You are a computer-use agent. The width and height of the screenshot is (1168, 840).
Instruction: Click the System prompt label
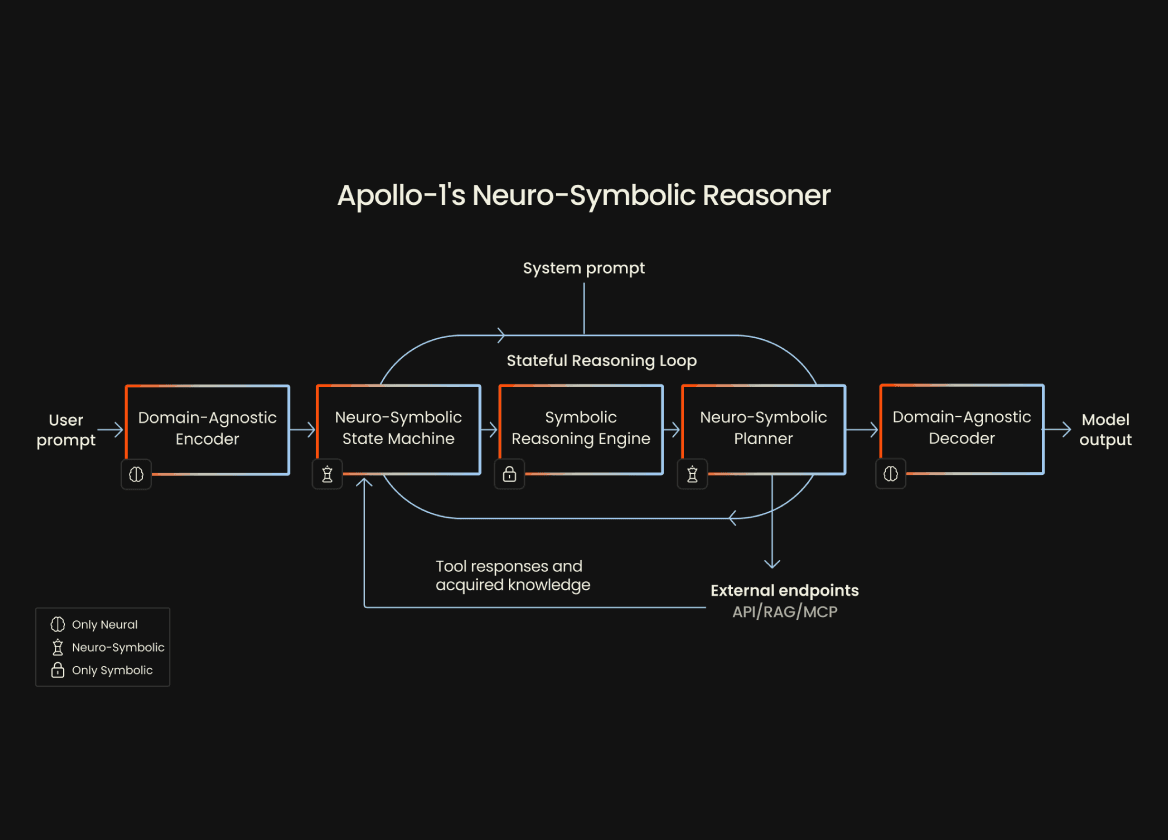[584, 268]
